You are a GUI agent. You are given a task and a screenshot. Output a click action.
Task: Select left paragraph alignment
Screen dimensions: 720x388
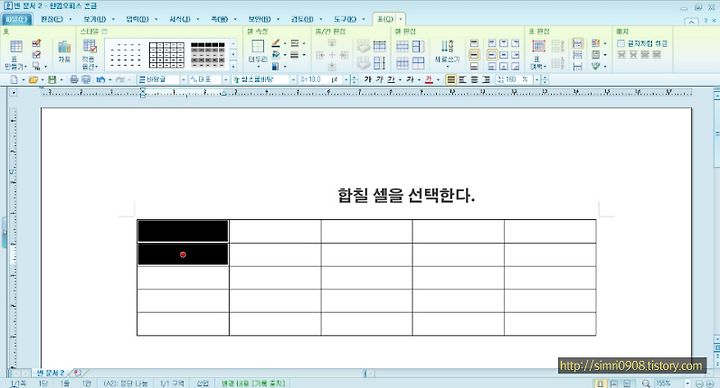point(462,79)
